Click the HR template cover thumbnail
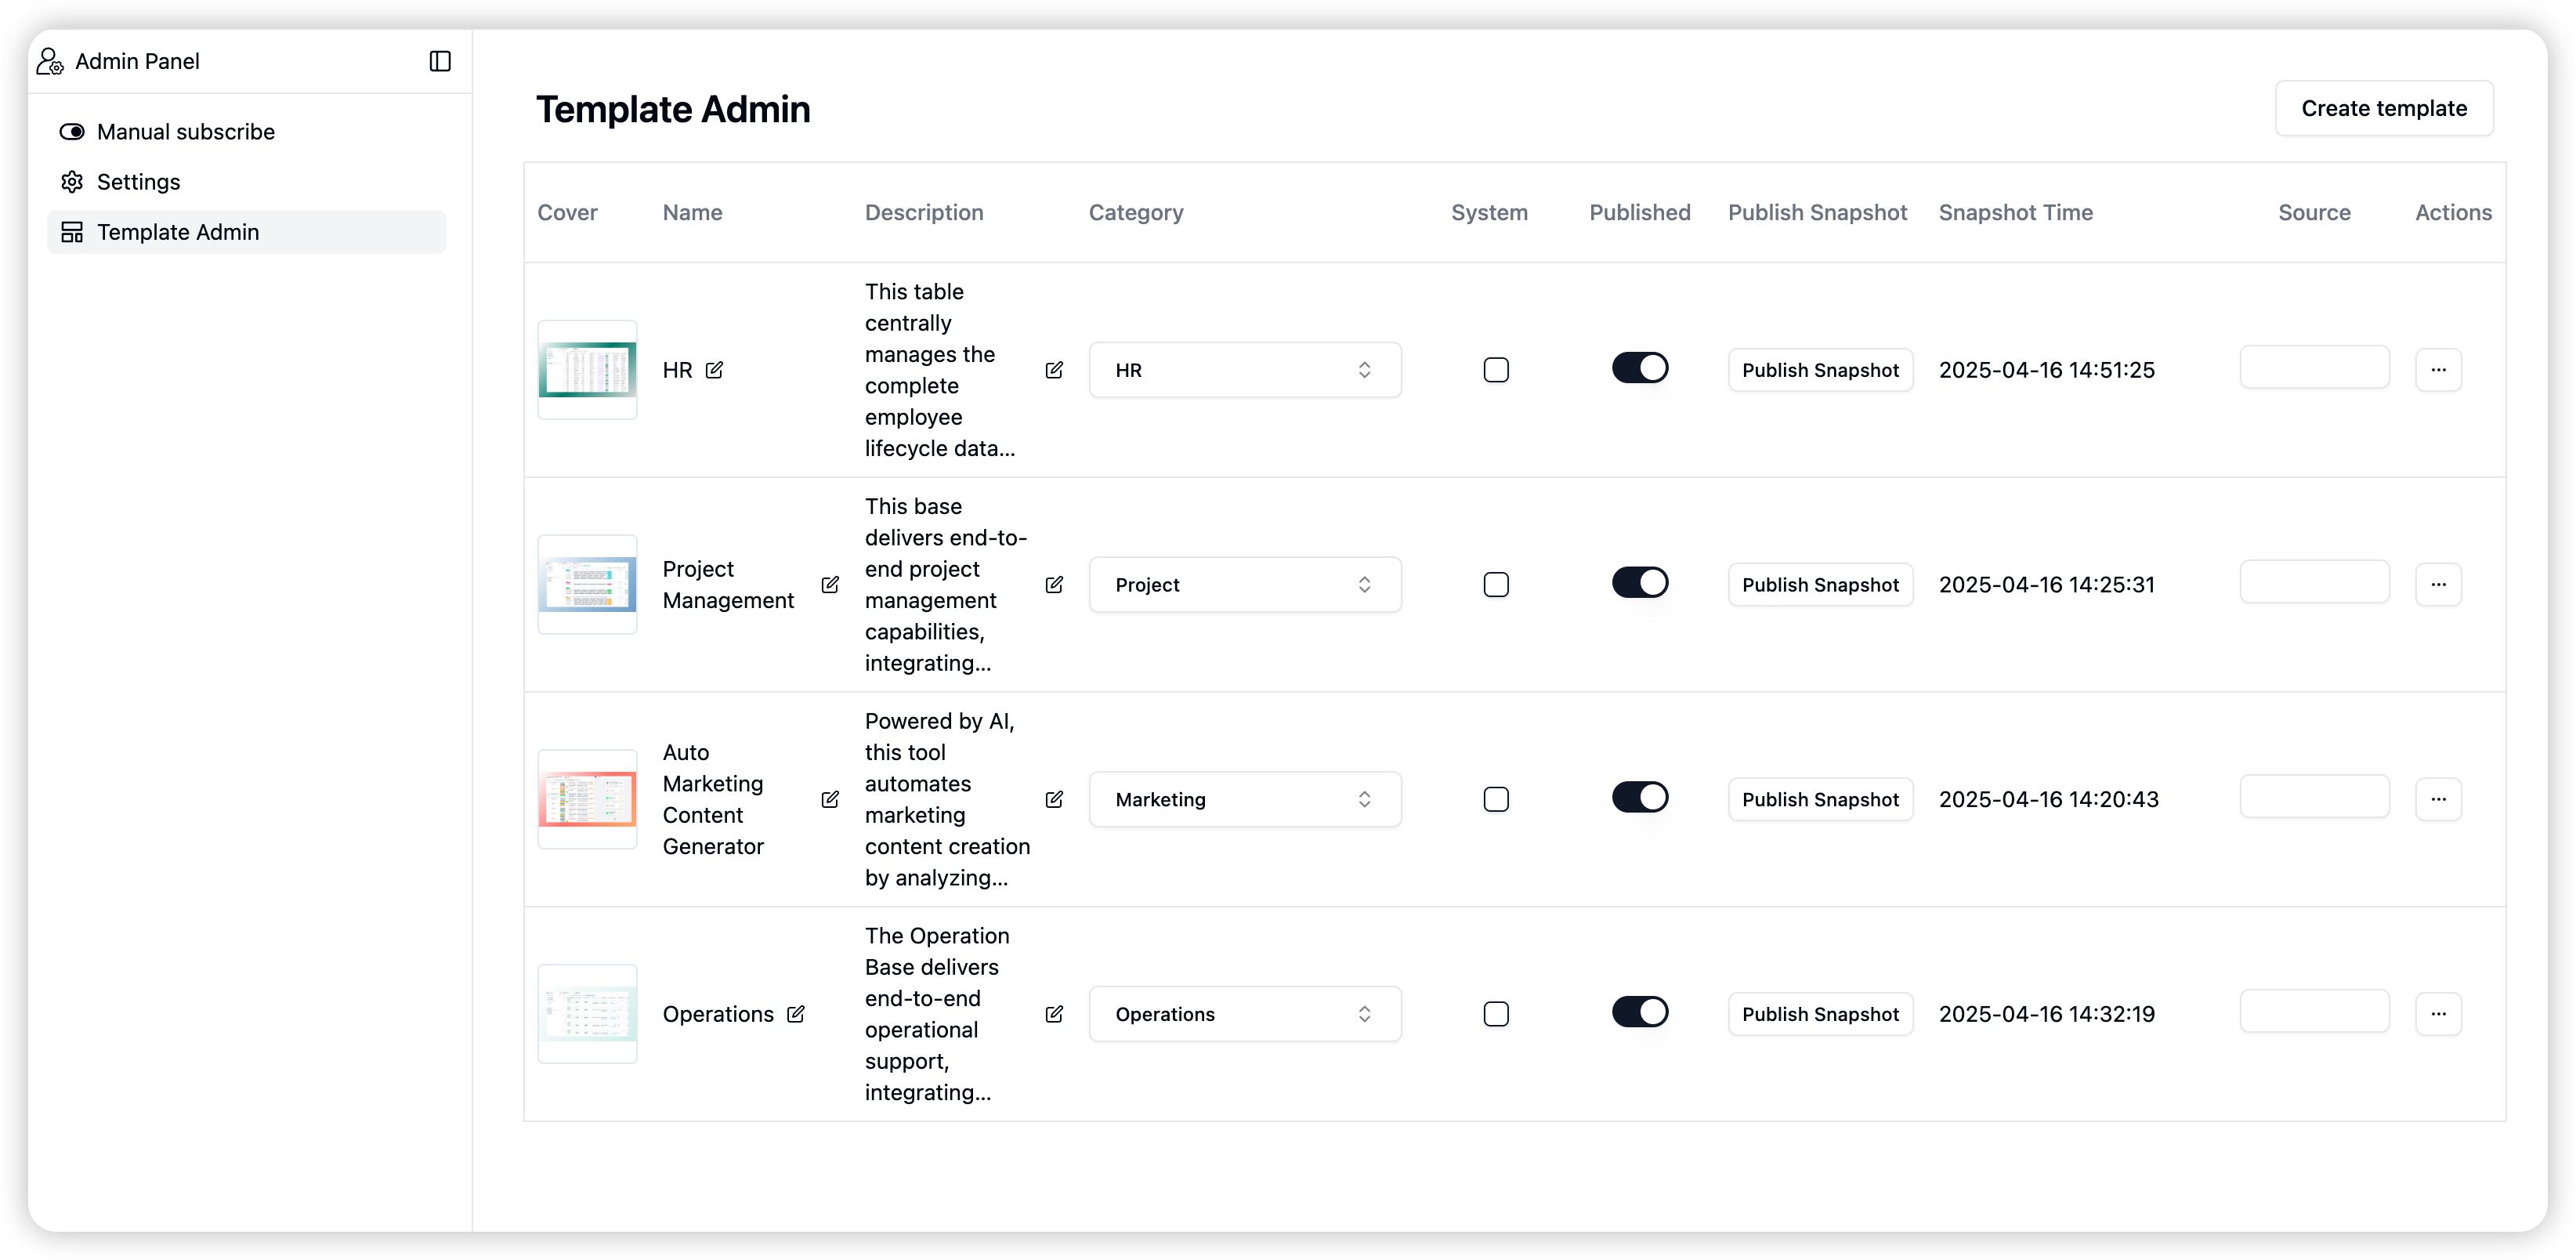This screenshot has width=2576, height=1260. (587, 370)
